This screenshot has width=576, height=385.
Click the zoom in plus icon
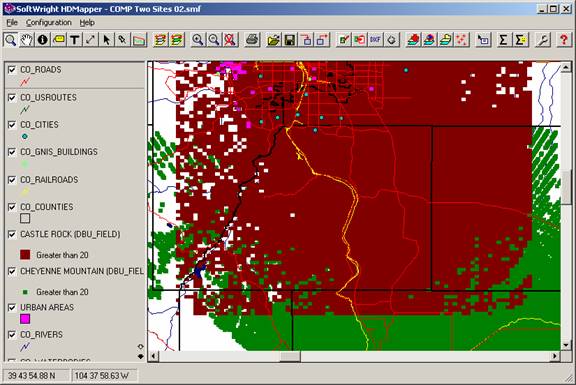198,40
